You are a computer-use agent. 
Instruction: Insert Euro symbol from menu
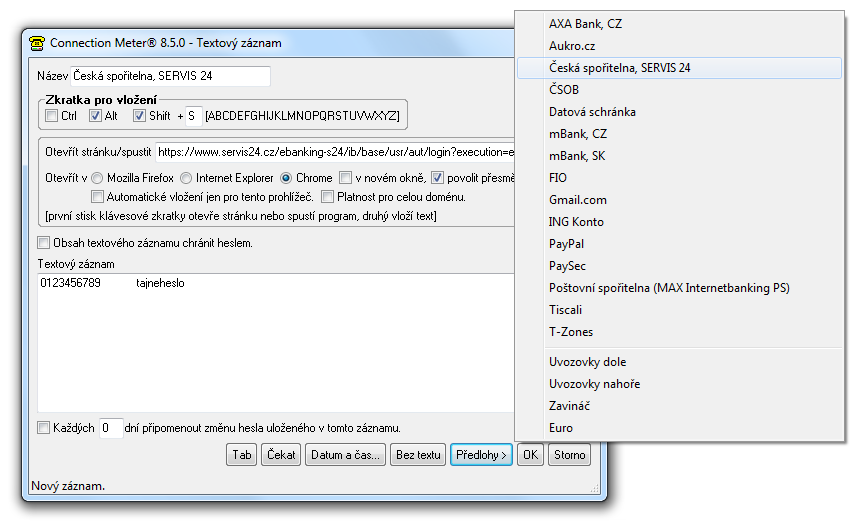(x=679, y=428)
